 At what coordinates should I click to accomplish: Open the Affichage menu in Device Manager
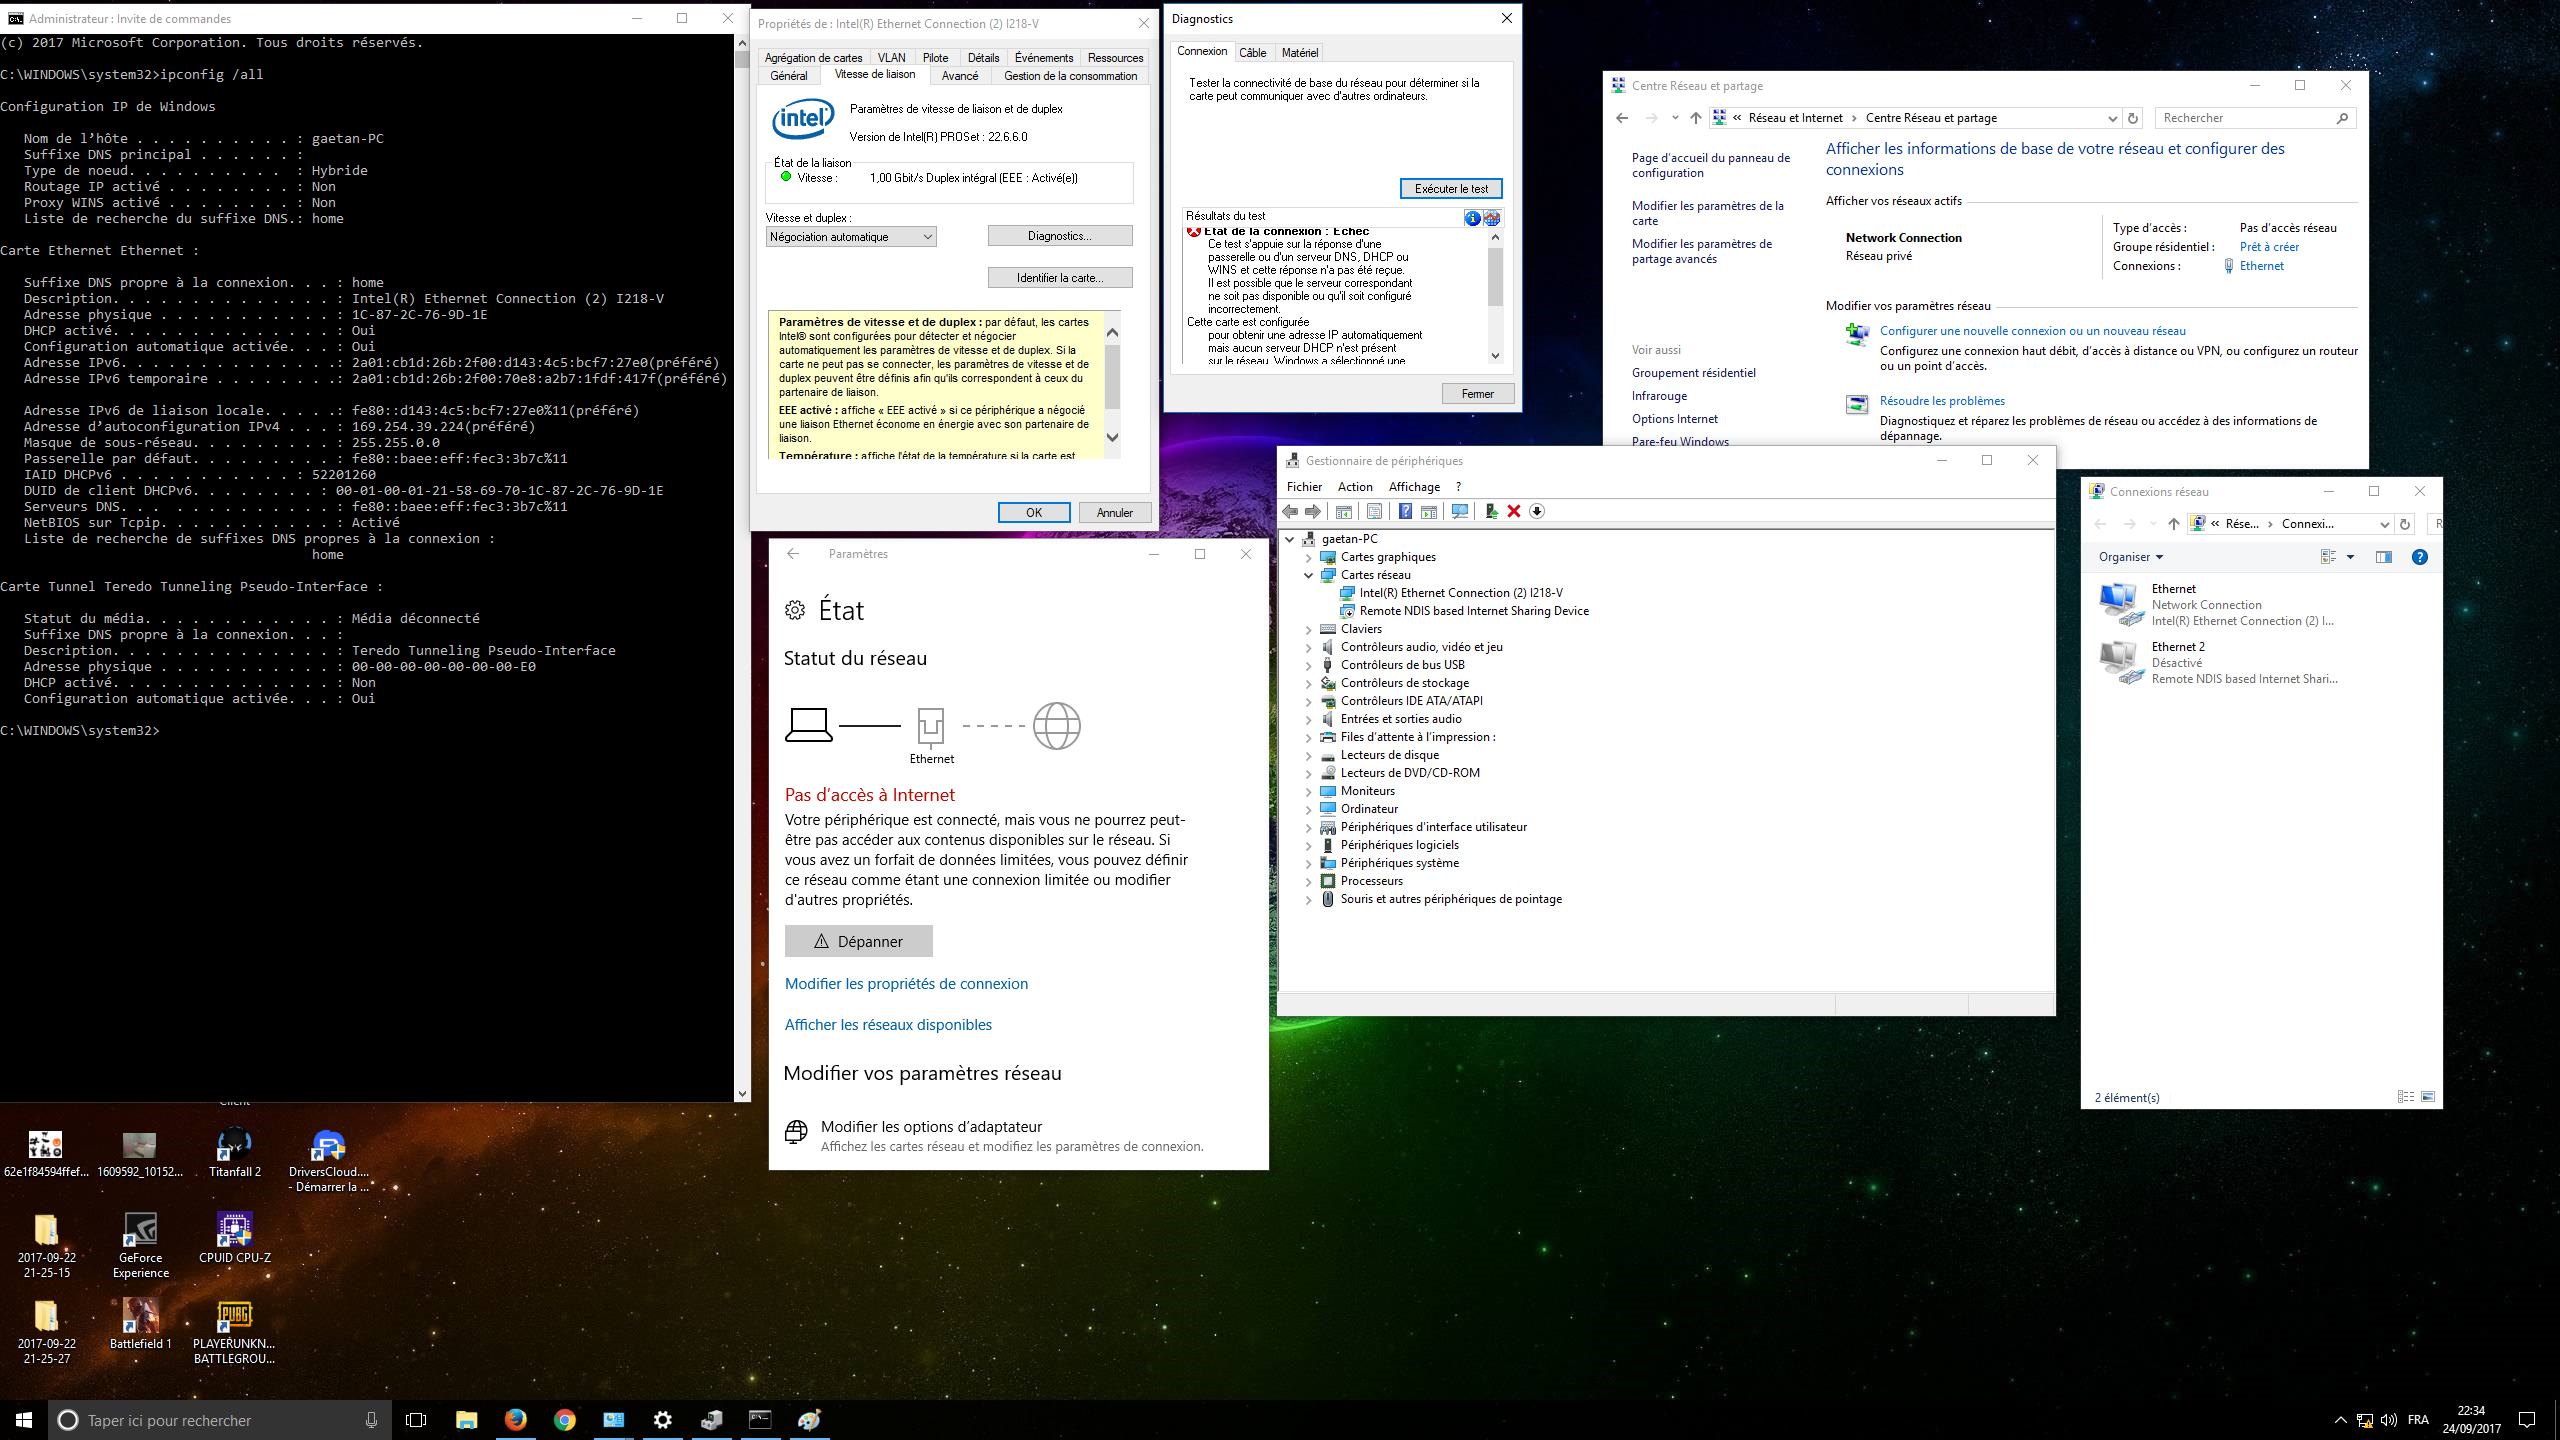coord(1414,487)
